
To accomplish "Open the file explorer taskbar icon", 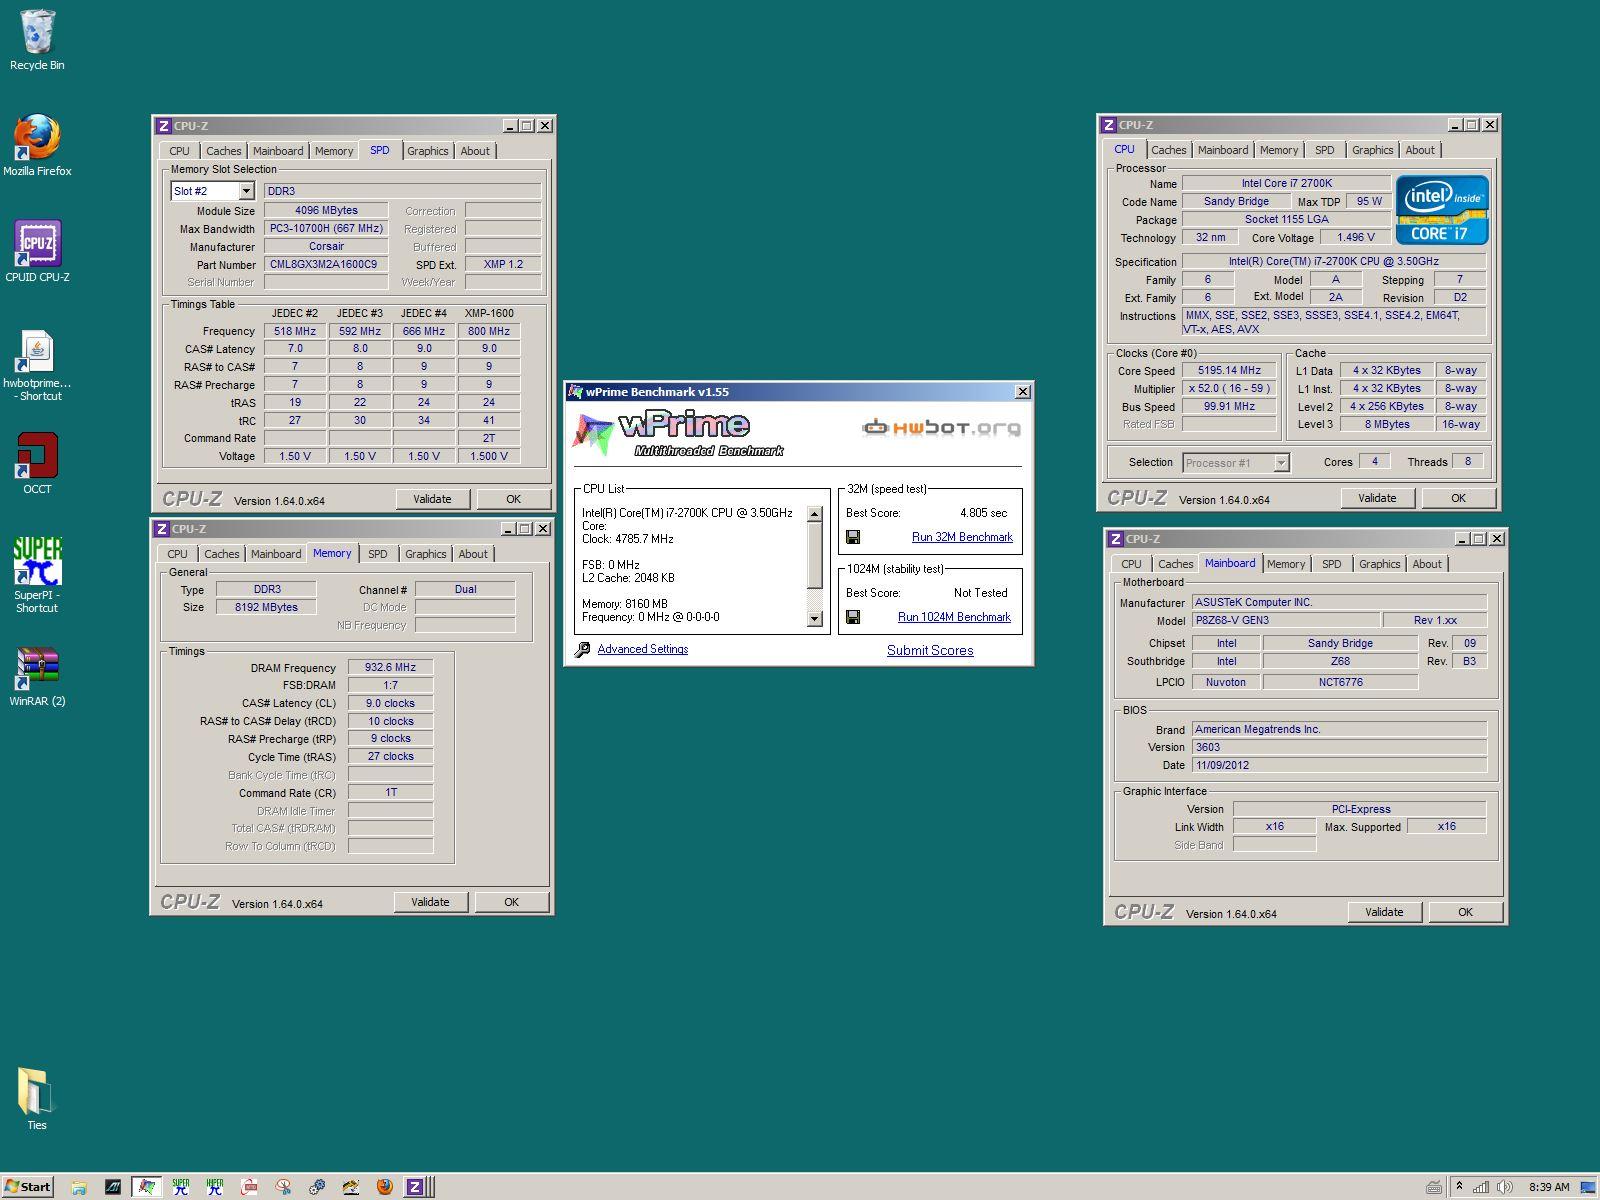I will 78,1187.
